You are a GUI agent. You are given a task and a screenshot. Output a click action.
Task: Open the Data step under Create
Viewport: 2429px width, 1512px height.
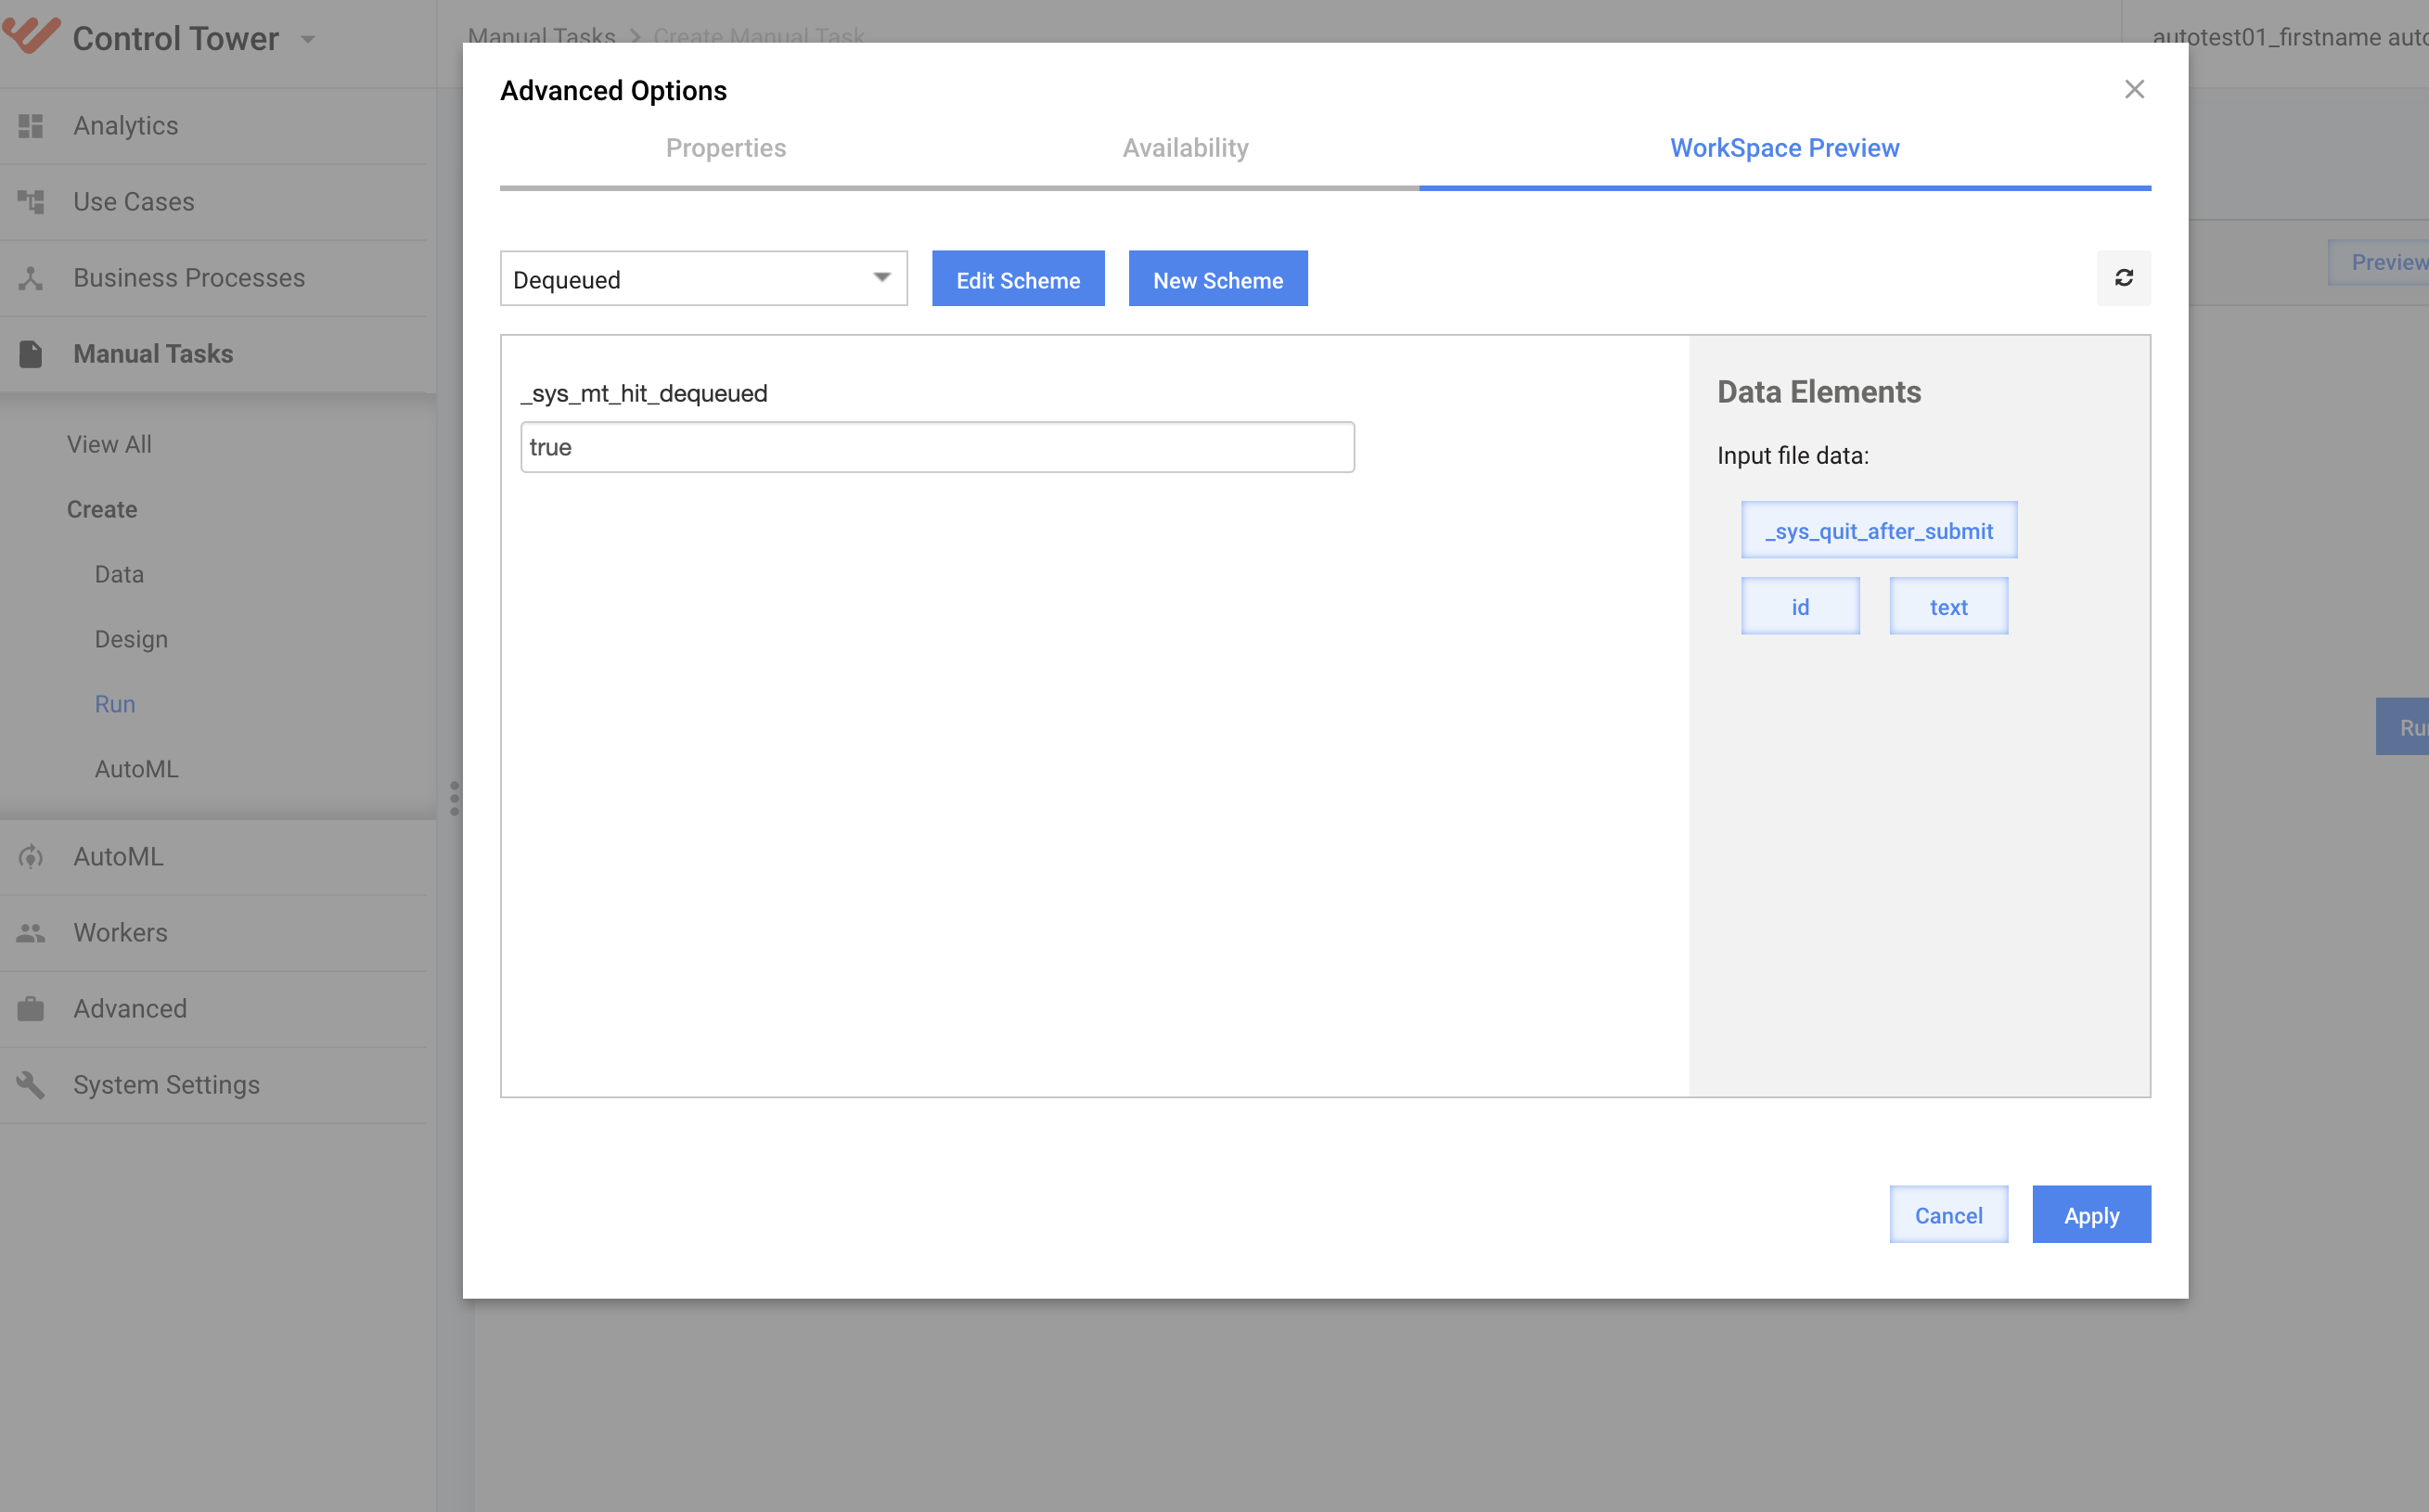[119, 575]
